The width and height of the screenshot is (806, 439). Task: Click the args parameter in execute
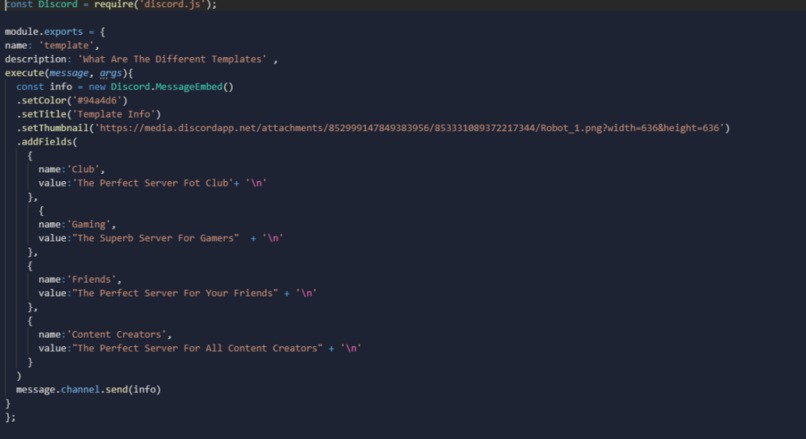111,73
